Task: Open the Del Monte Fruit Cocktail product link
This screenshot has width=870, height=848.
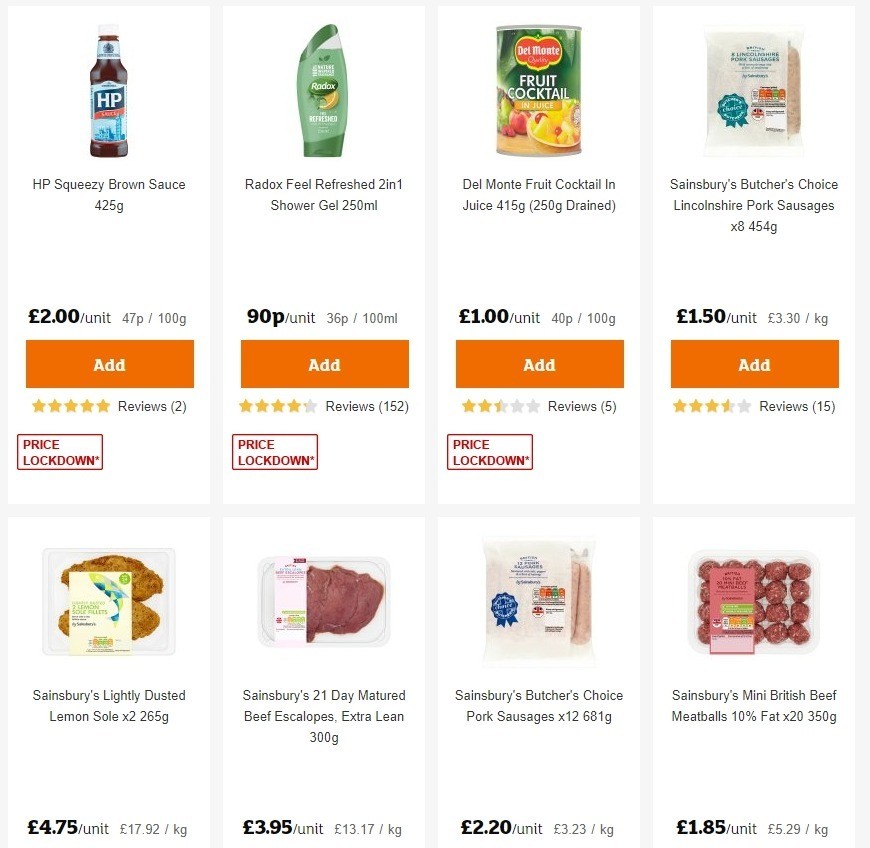Action: tap(539, 195)
